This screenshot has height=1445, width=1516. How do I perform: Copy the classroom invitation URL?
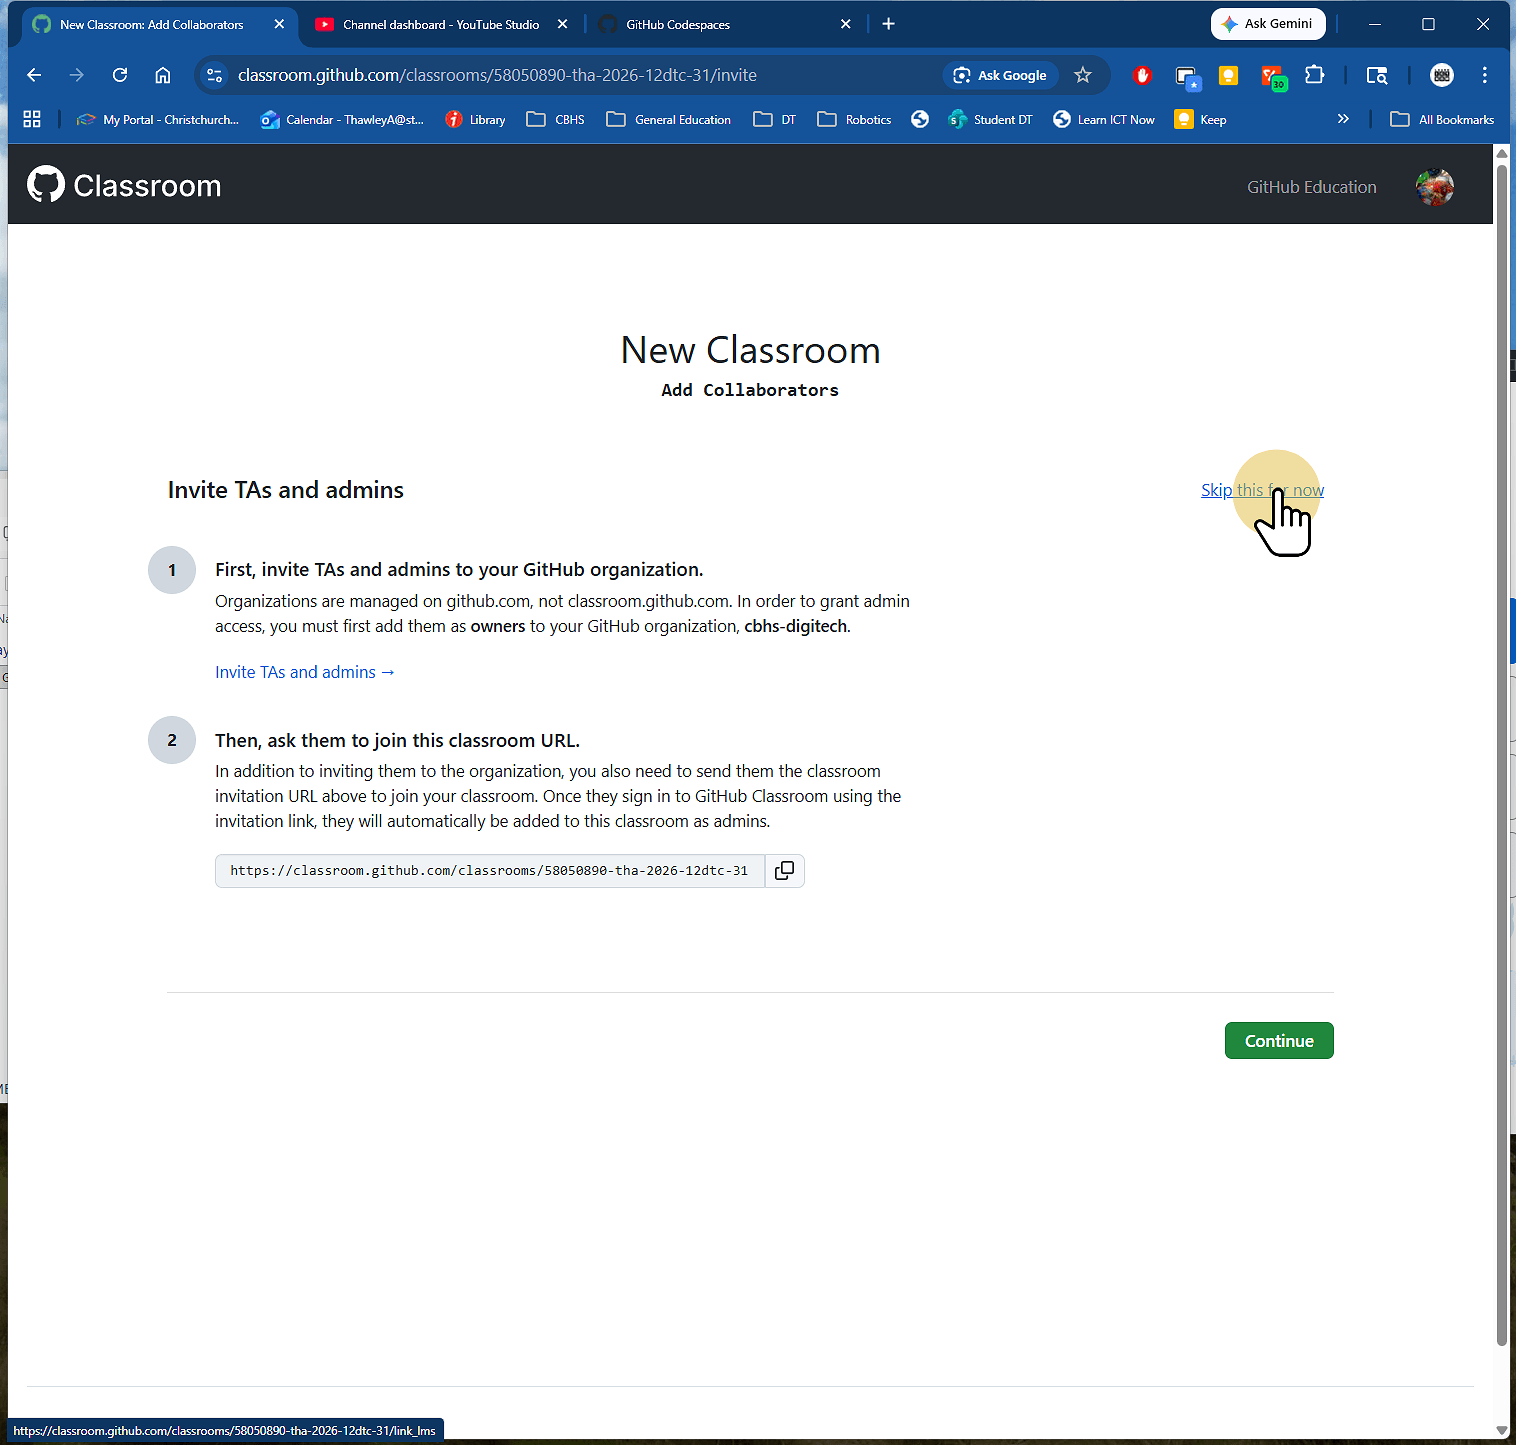click(784, 871)
